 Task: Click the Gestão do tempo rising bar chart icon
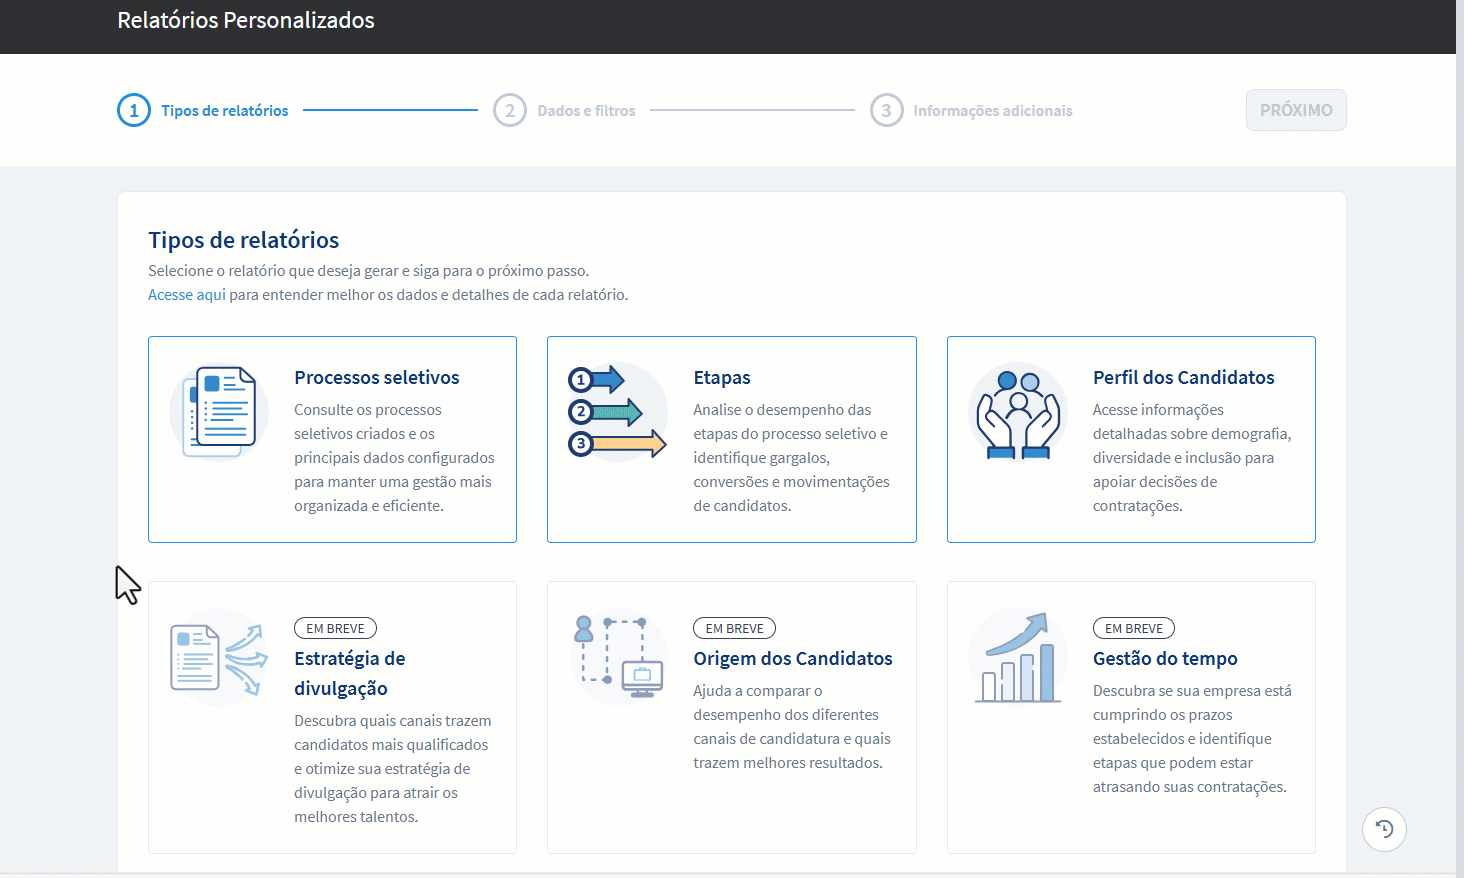(x=1017, y=656)
